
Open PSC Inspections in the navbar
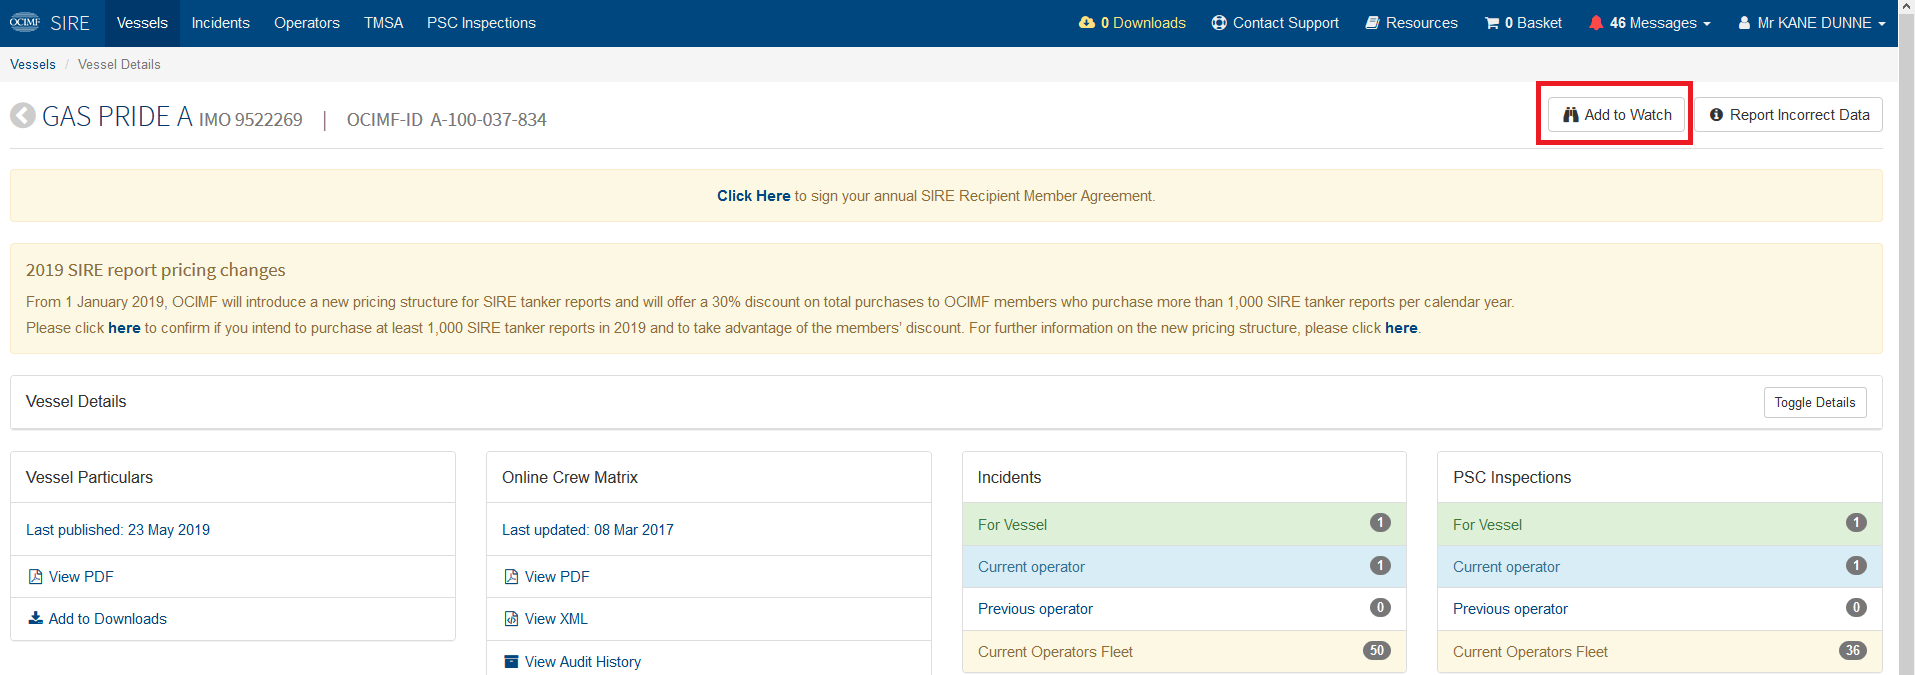(481, 23)
